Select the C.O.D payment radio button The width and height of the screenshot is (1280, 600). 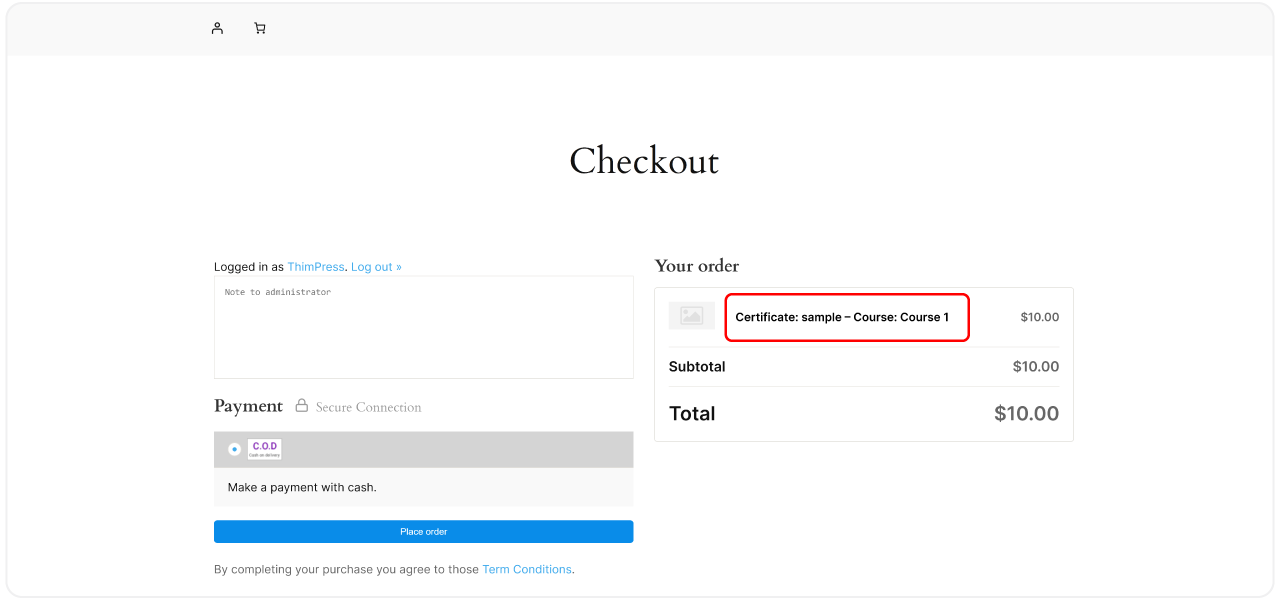click(234, 449)
